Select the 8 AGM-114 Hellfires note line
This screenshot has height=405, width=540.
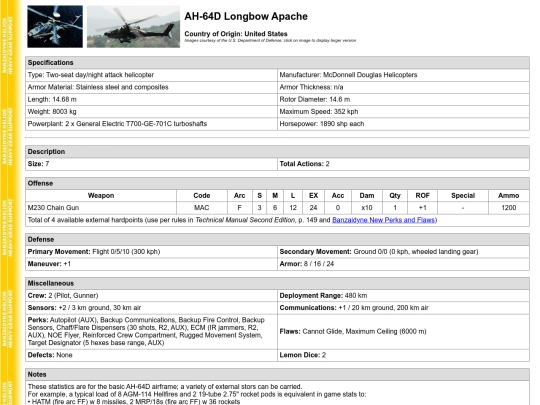pyautogui.click(x=197, y=394)
